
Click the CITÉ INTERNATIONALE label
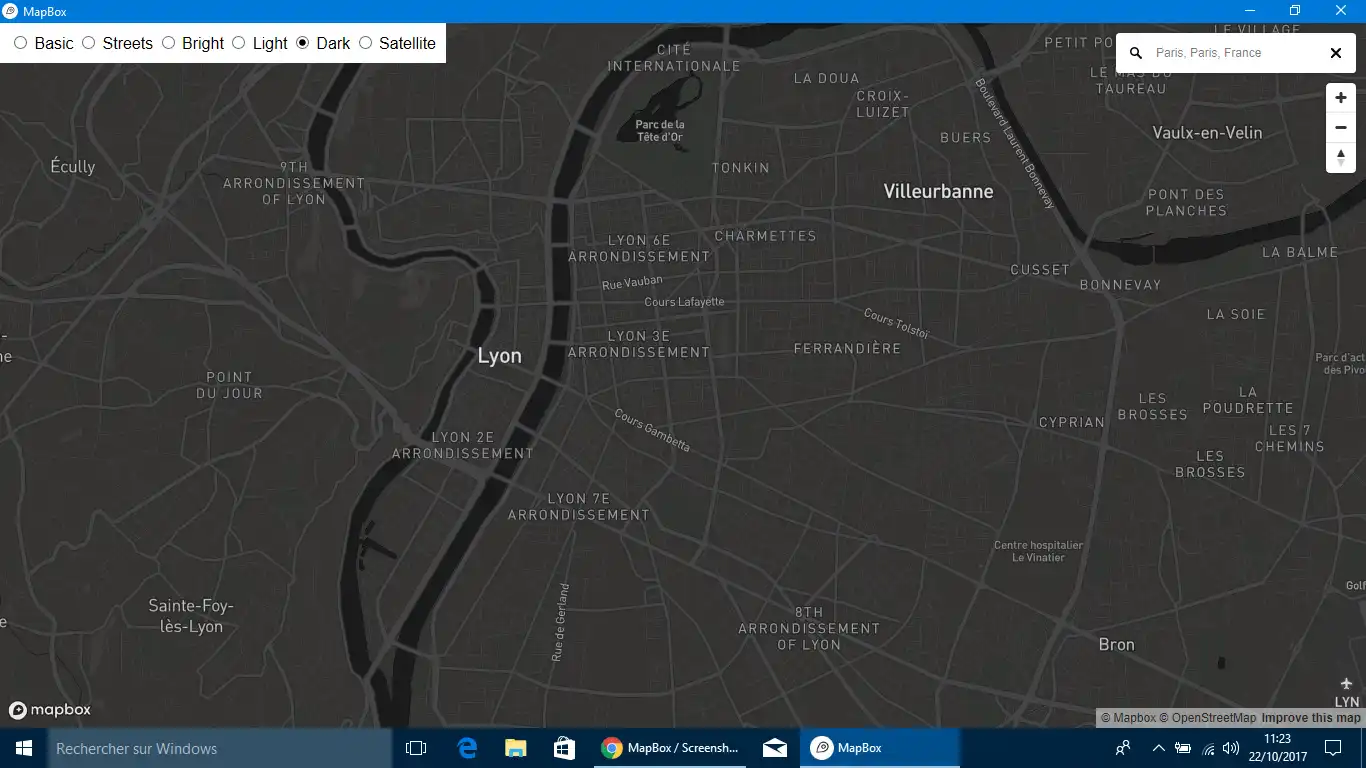tap(674, 58)
